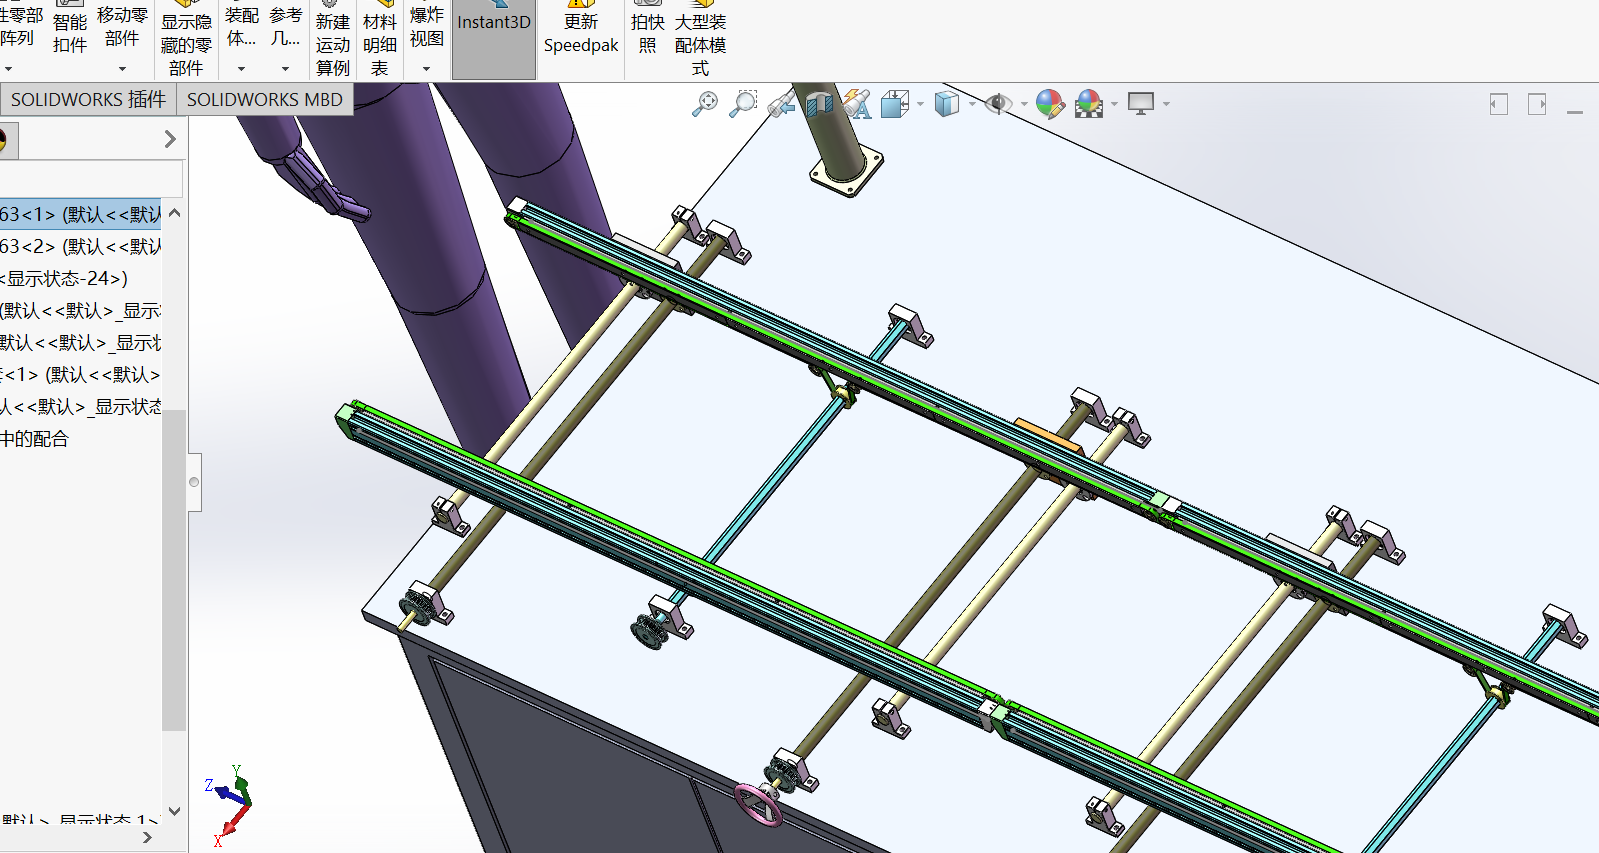Click the Zoom to Fit icon
The image size is (1599, 853).
pos(705,103)
